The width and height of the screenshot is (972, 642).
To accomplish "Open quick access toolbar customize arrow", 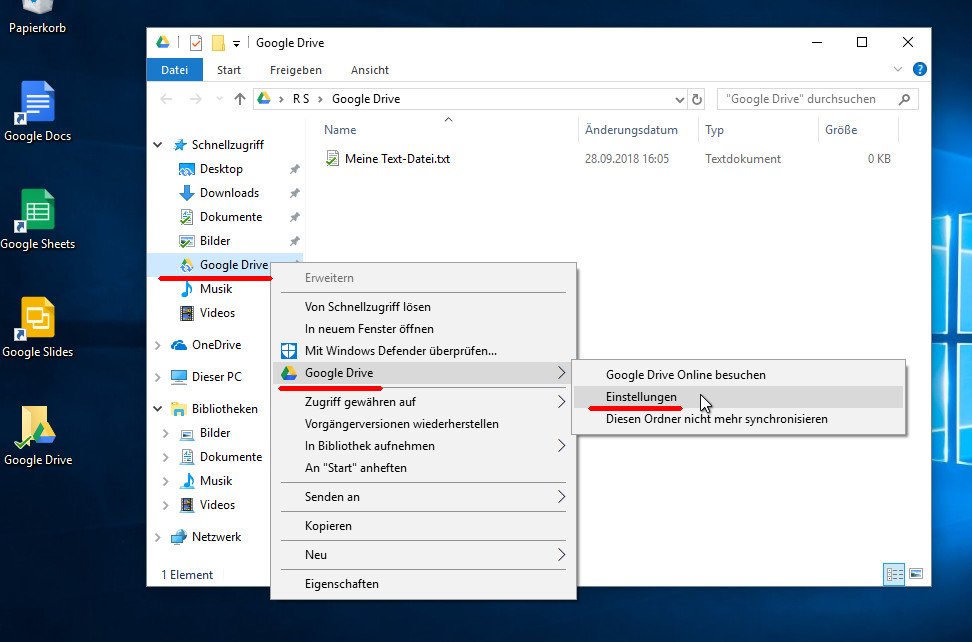I will coord(236,43).
